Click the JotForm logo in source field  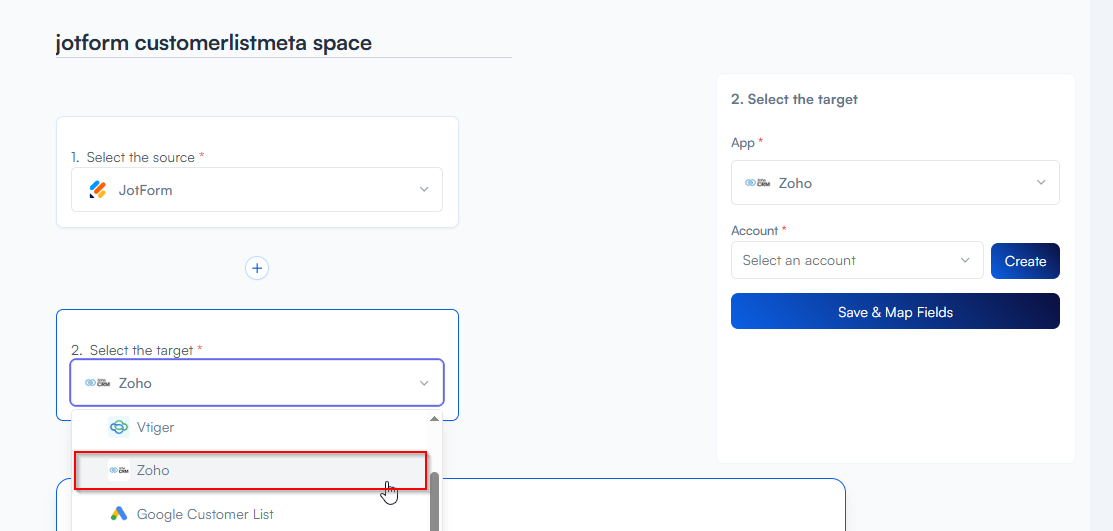tap(97, 190)
